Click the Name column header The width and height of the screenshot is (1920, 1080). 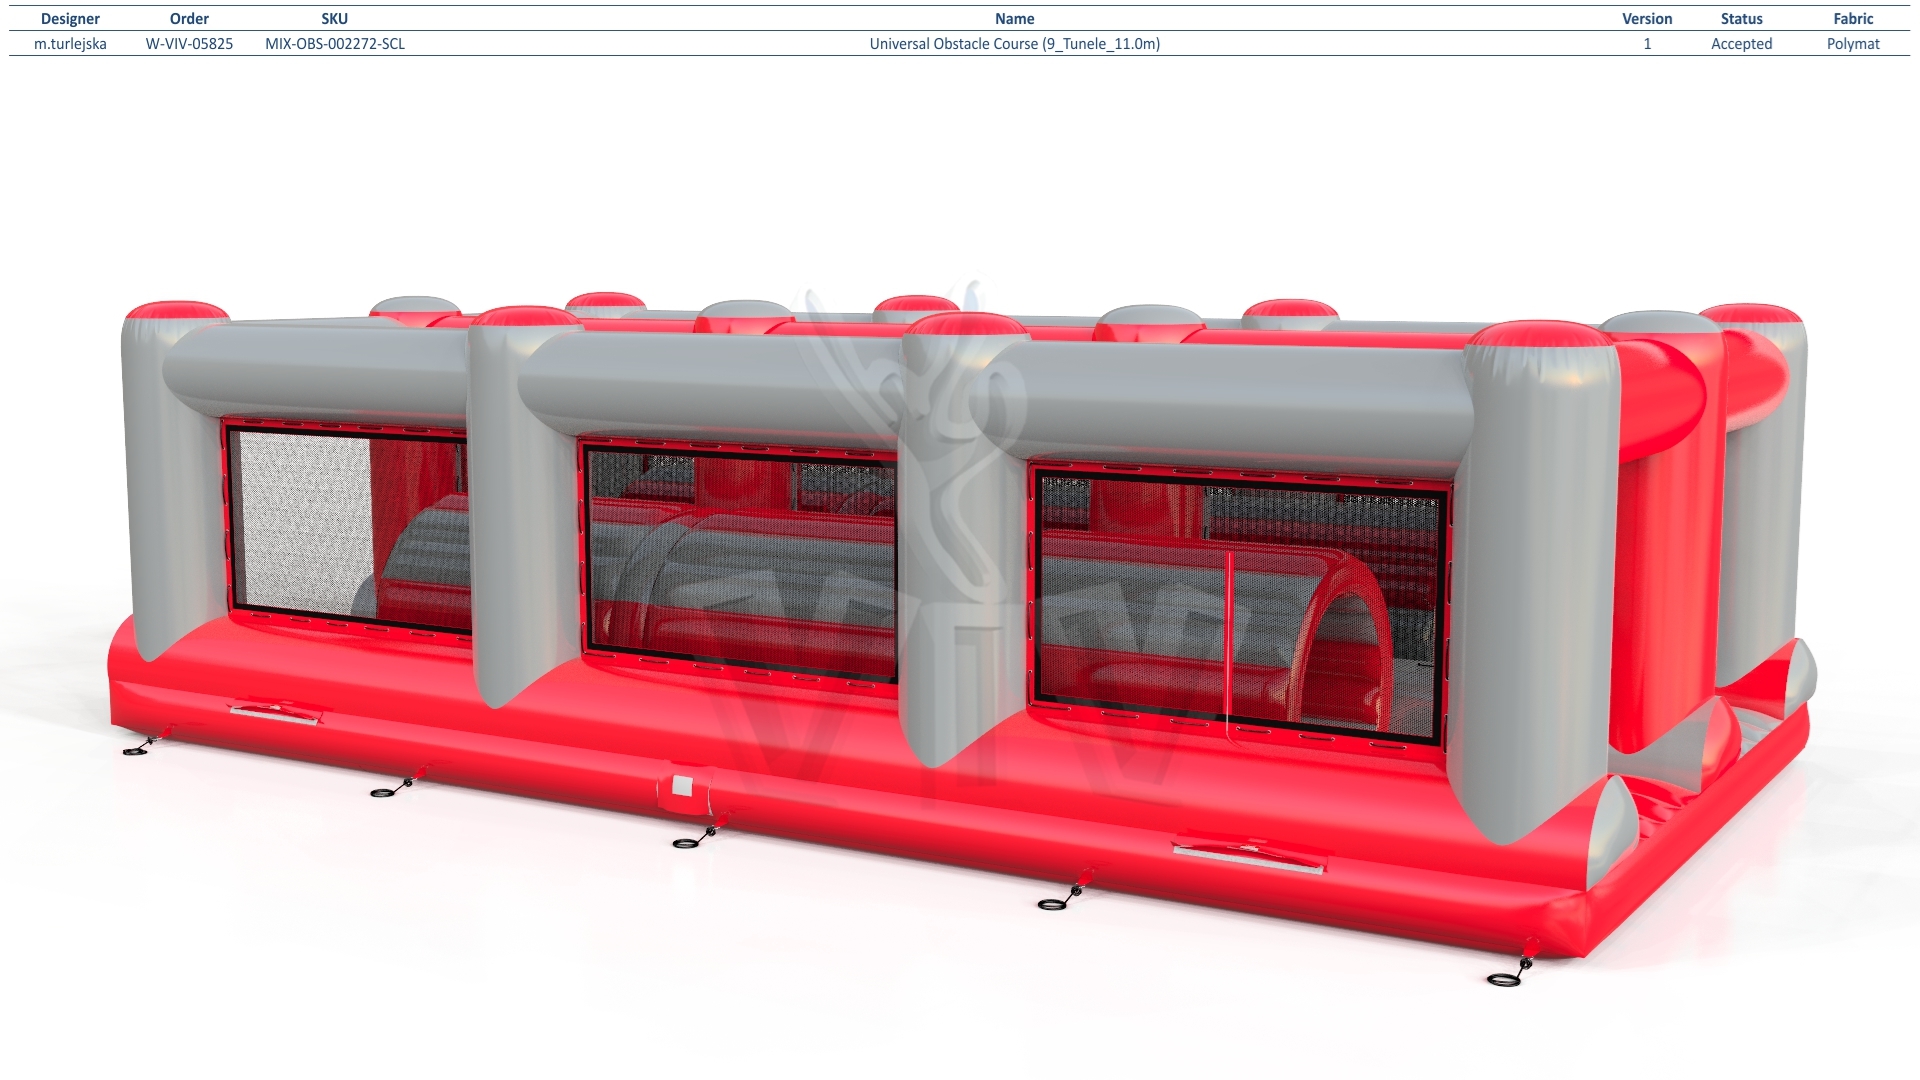pos(1014,19)
